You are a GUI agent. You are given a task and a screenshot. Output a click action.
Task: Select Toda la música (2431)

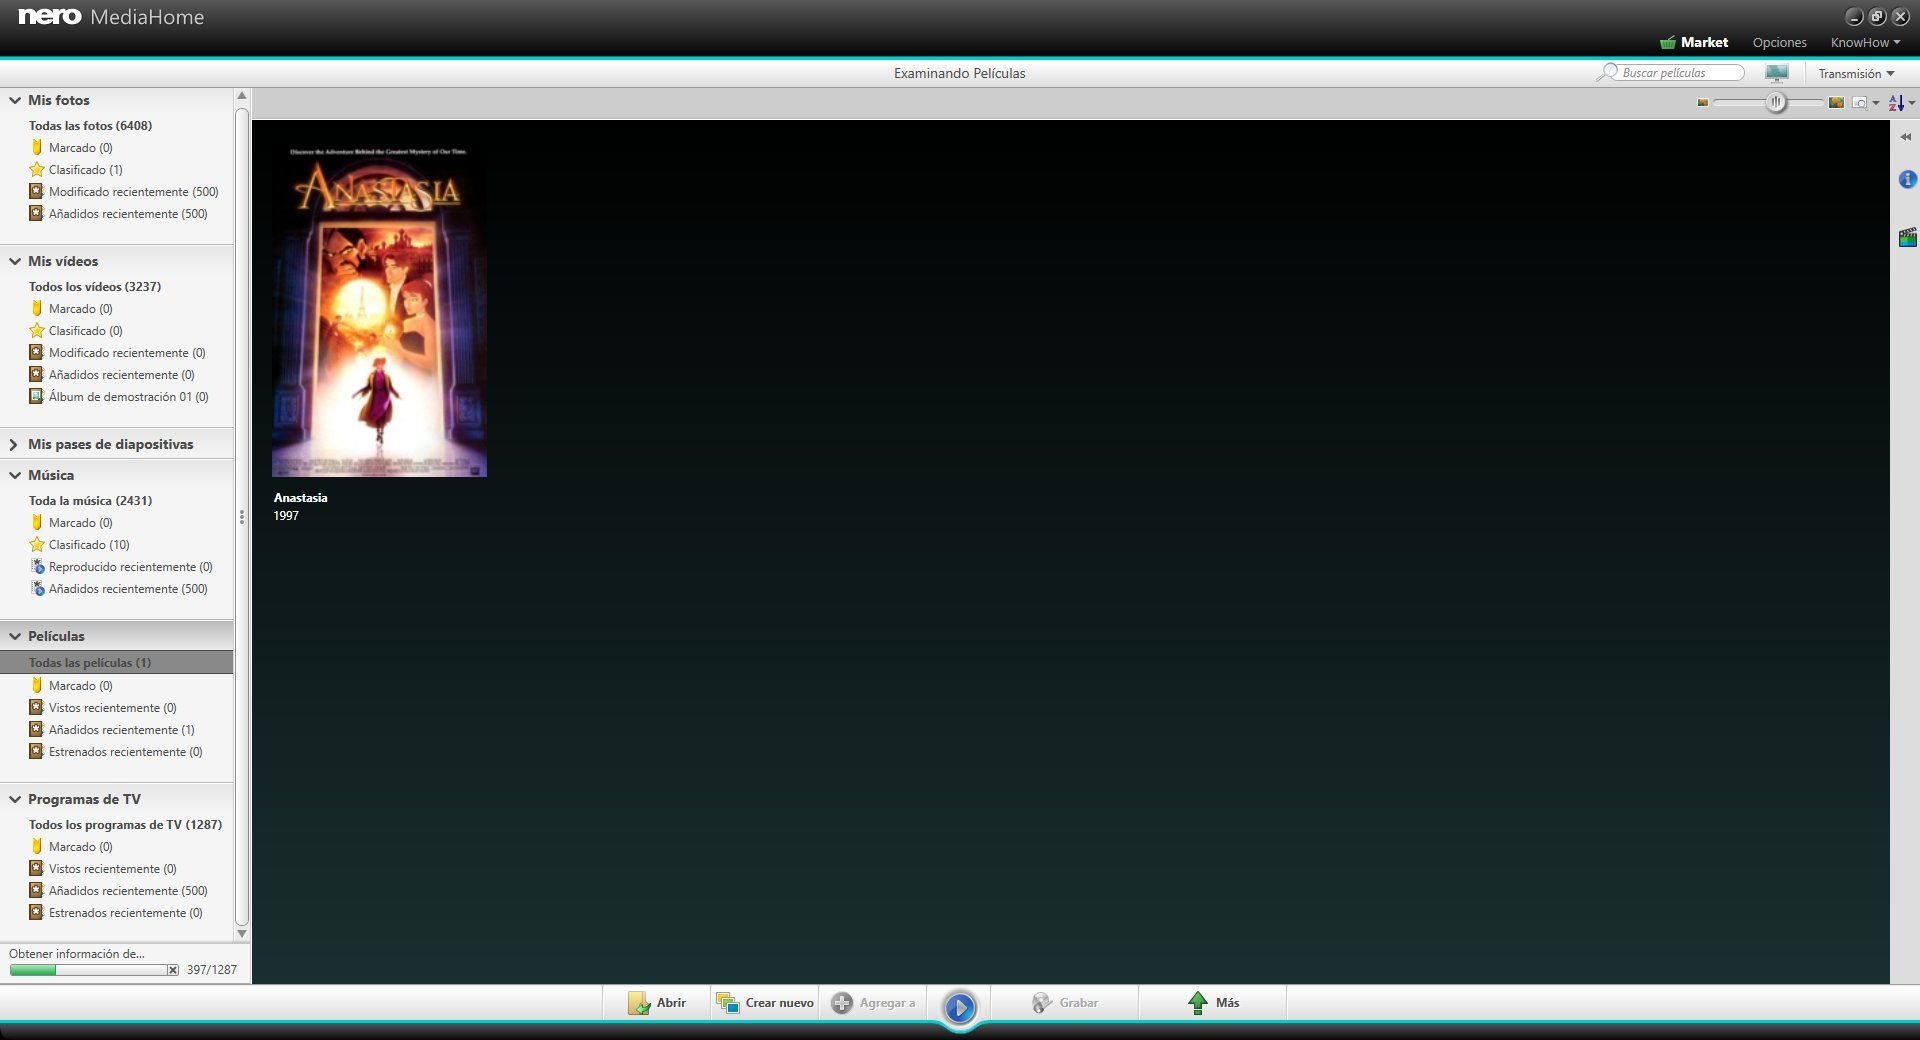90,501
